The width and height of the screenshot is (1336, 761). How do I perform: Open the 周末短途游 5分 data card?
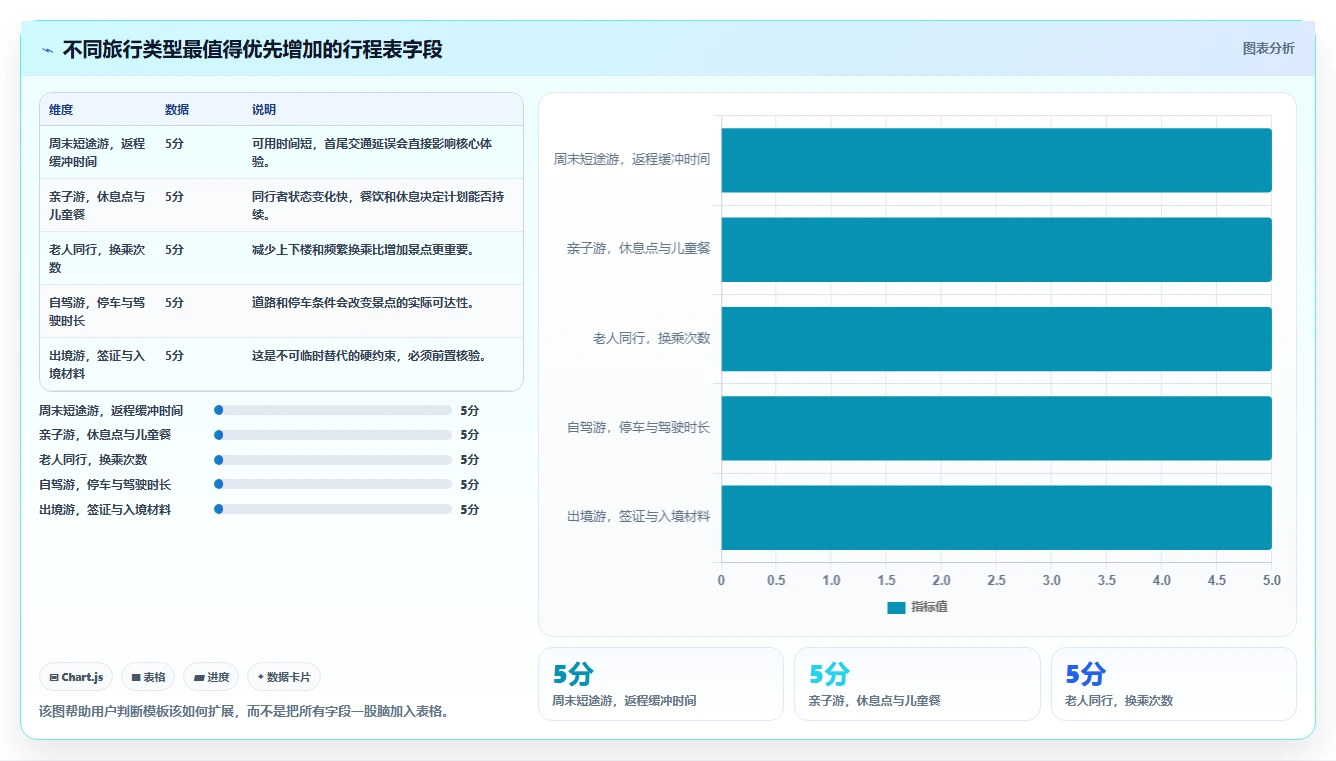pyautogui.click(x=661, y=684)
